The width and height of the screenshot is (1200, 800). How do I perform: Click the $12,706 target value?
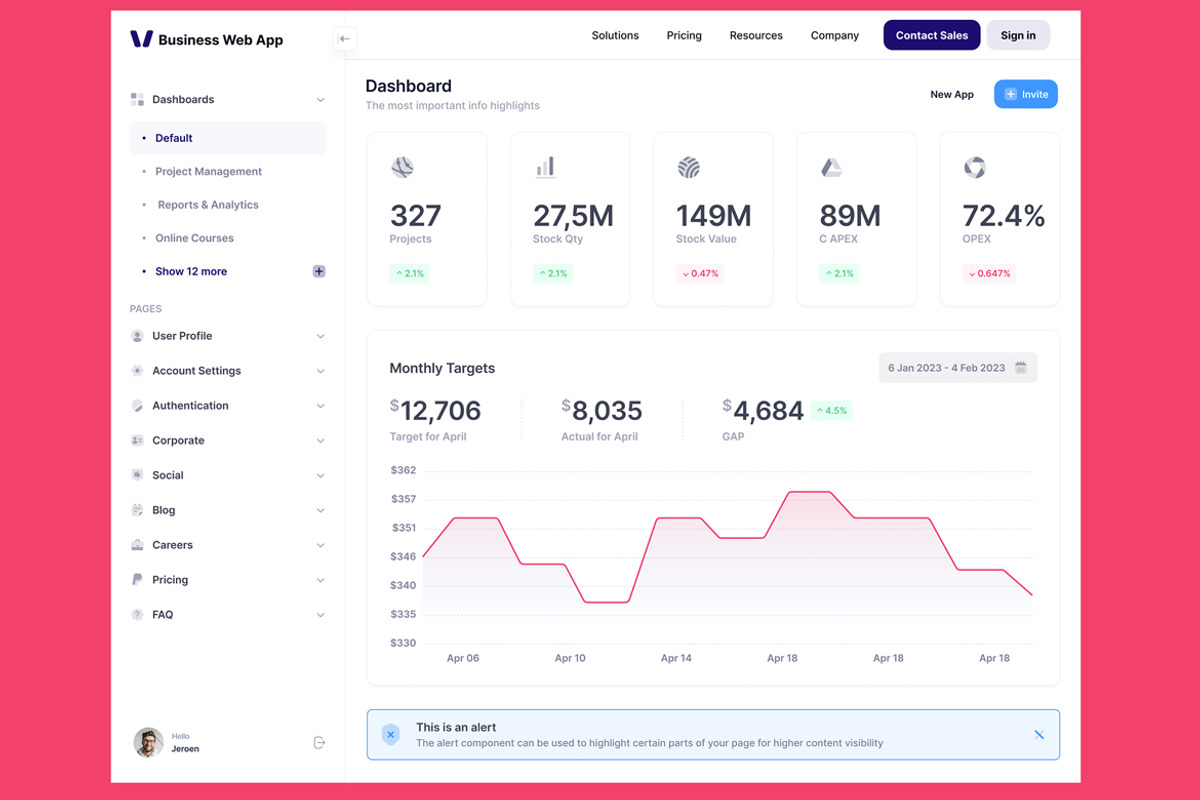coord(435,410)
